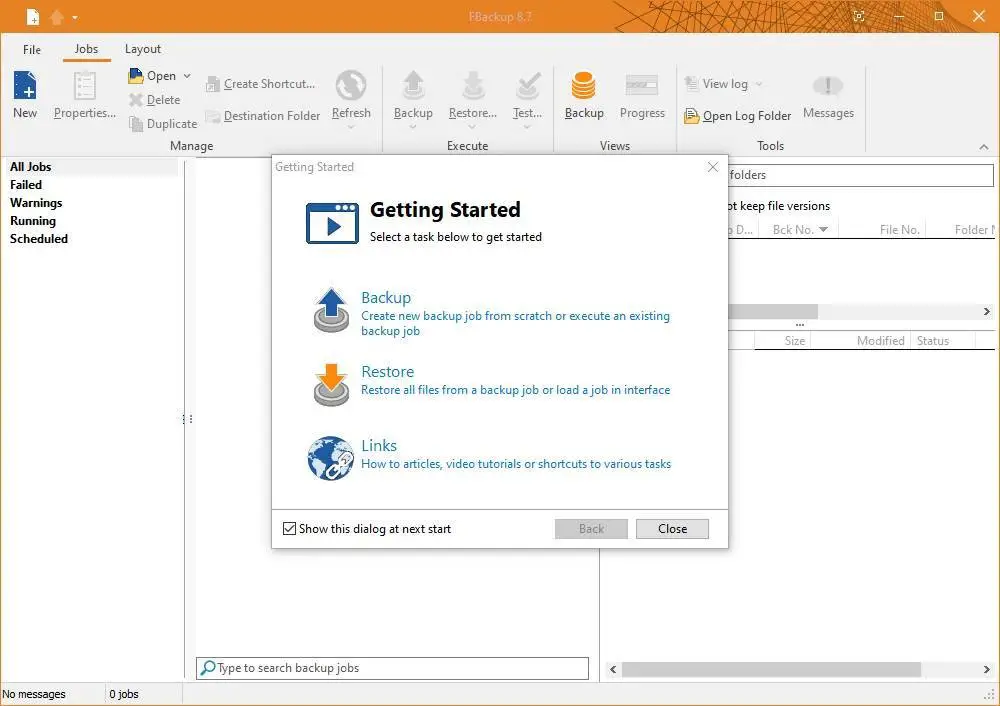Click the Close button in dialog

pos(672,529)
